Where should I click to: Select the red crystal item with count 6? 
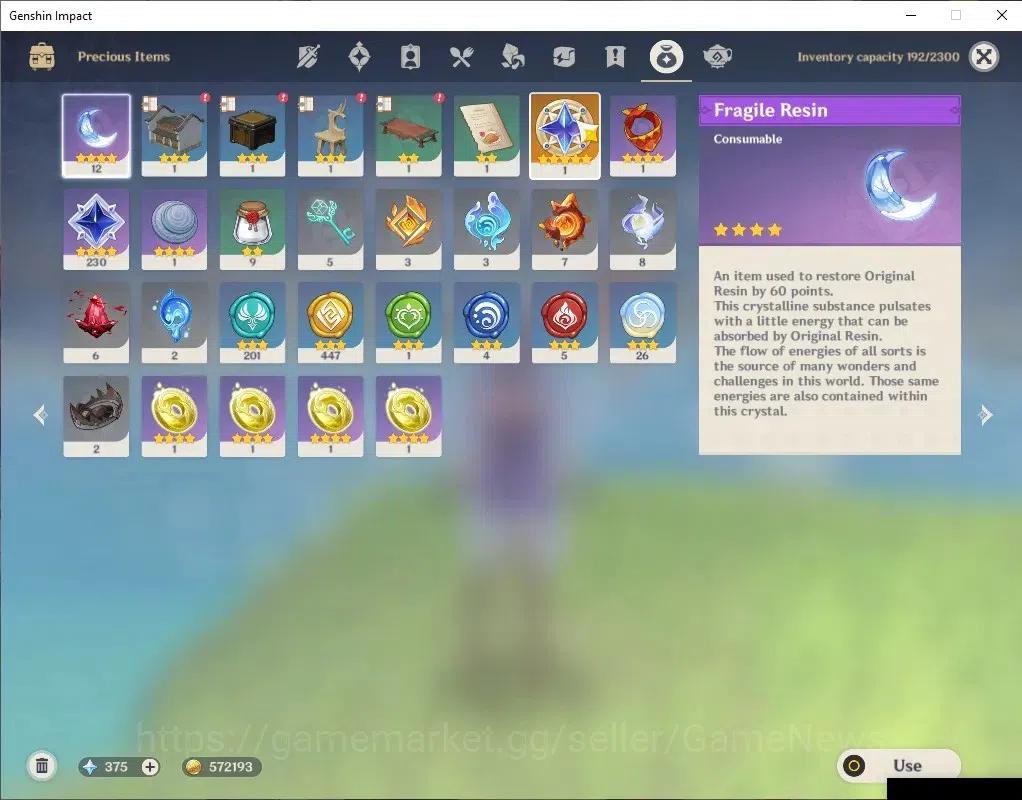point(96,323)
